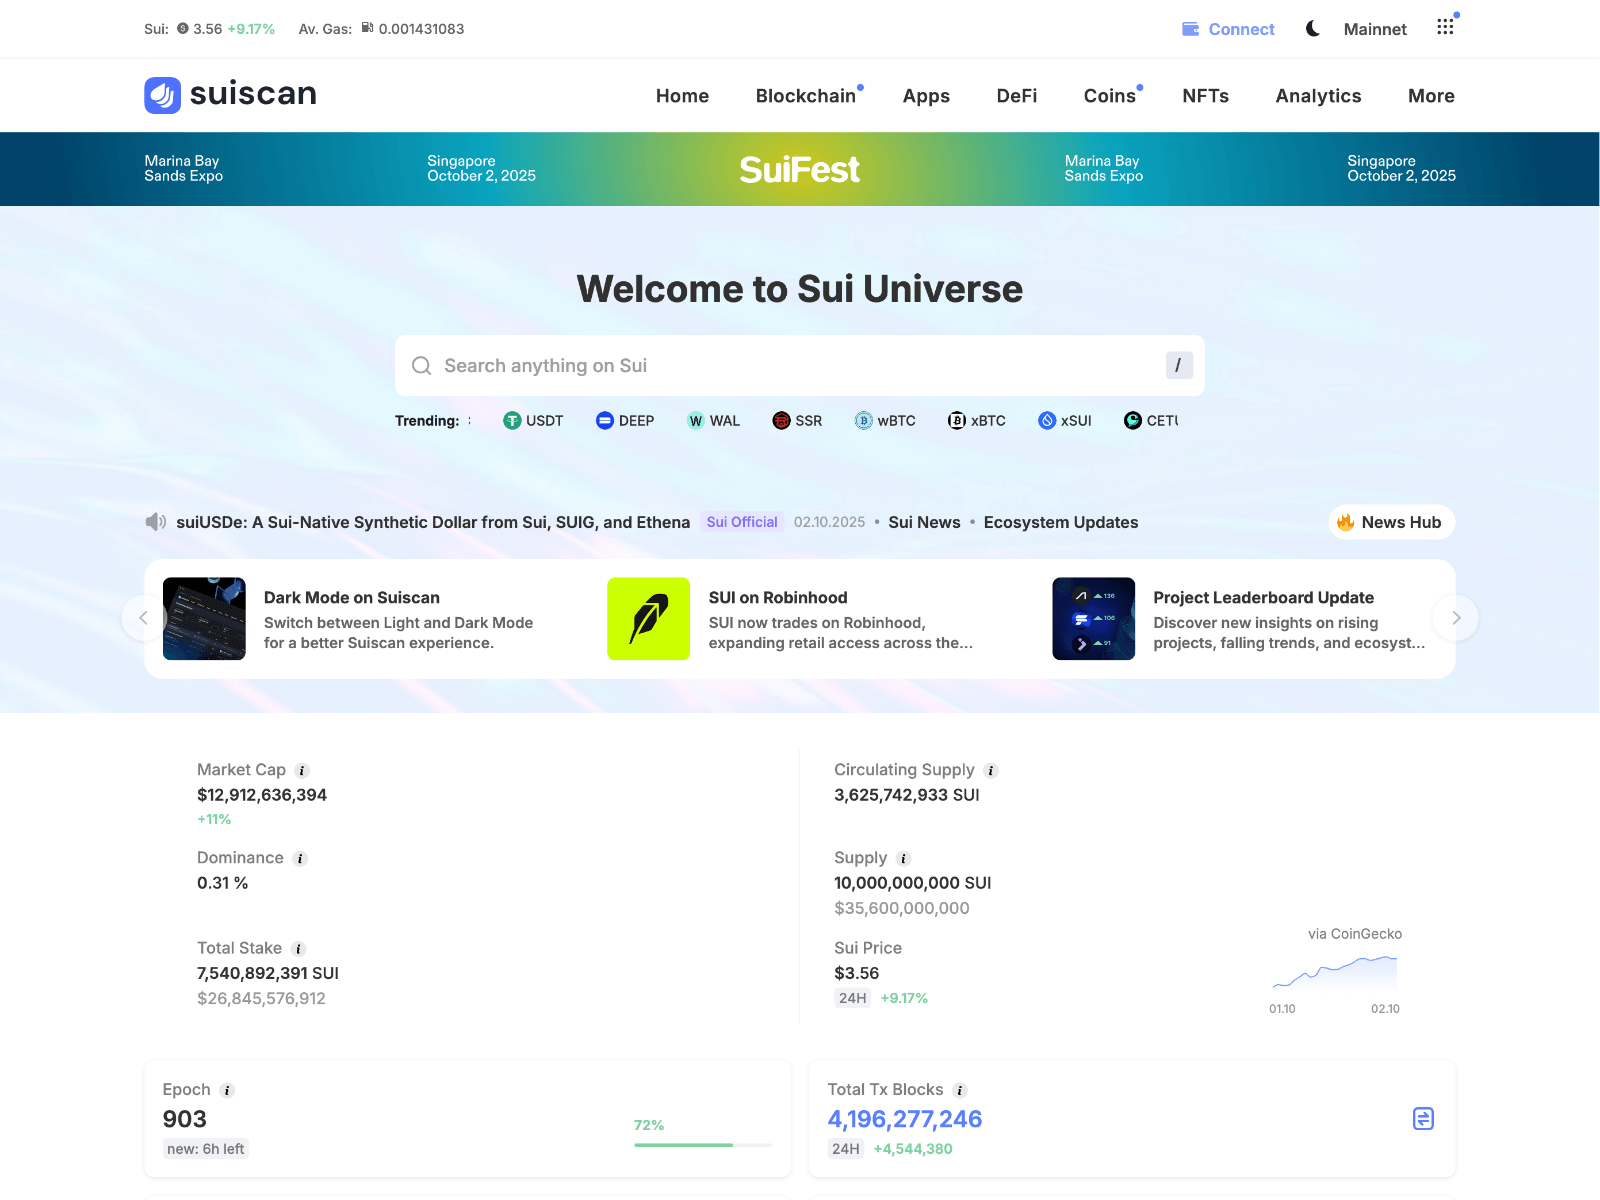Select trending xBTC coin icon

click(x=957, y=421)
